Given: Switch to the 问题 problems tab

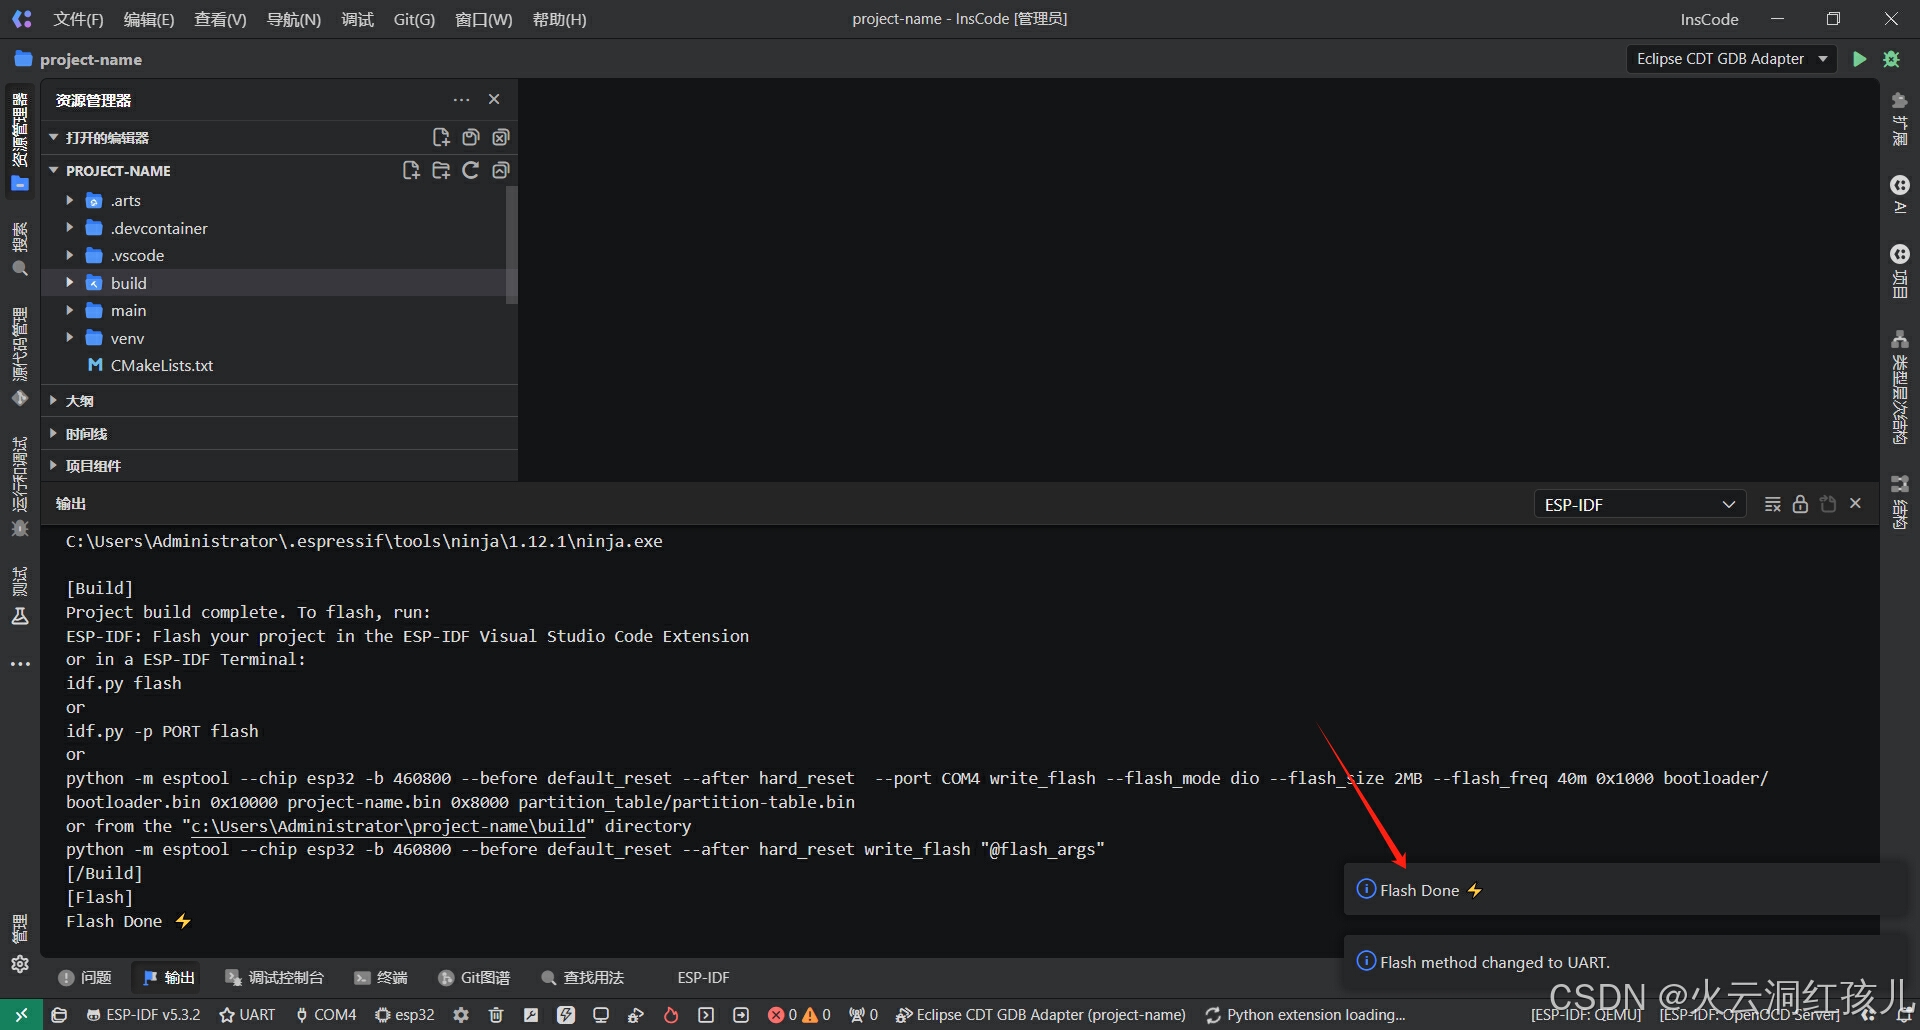Looking at the screenshot, I should click(85, 977).
